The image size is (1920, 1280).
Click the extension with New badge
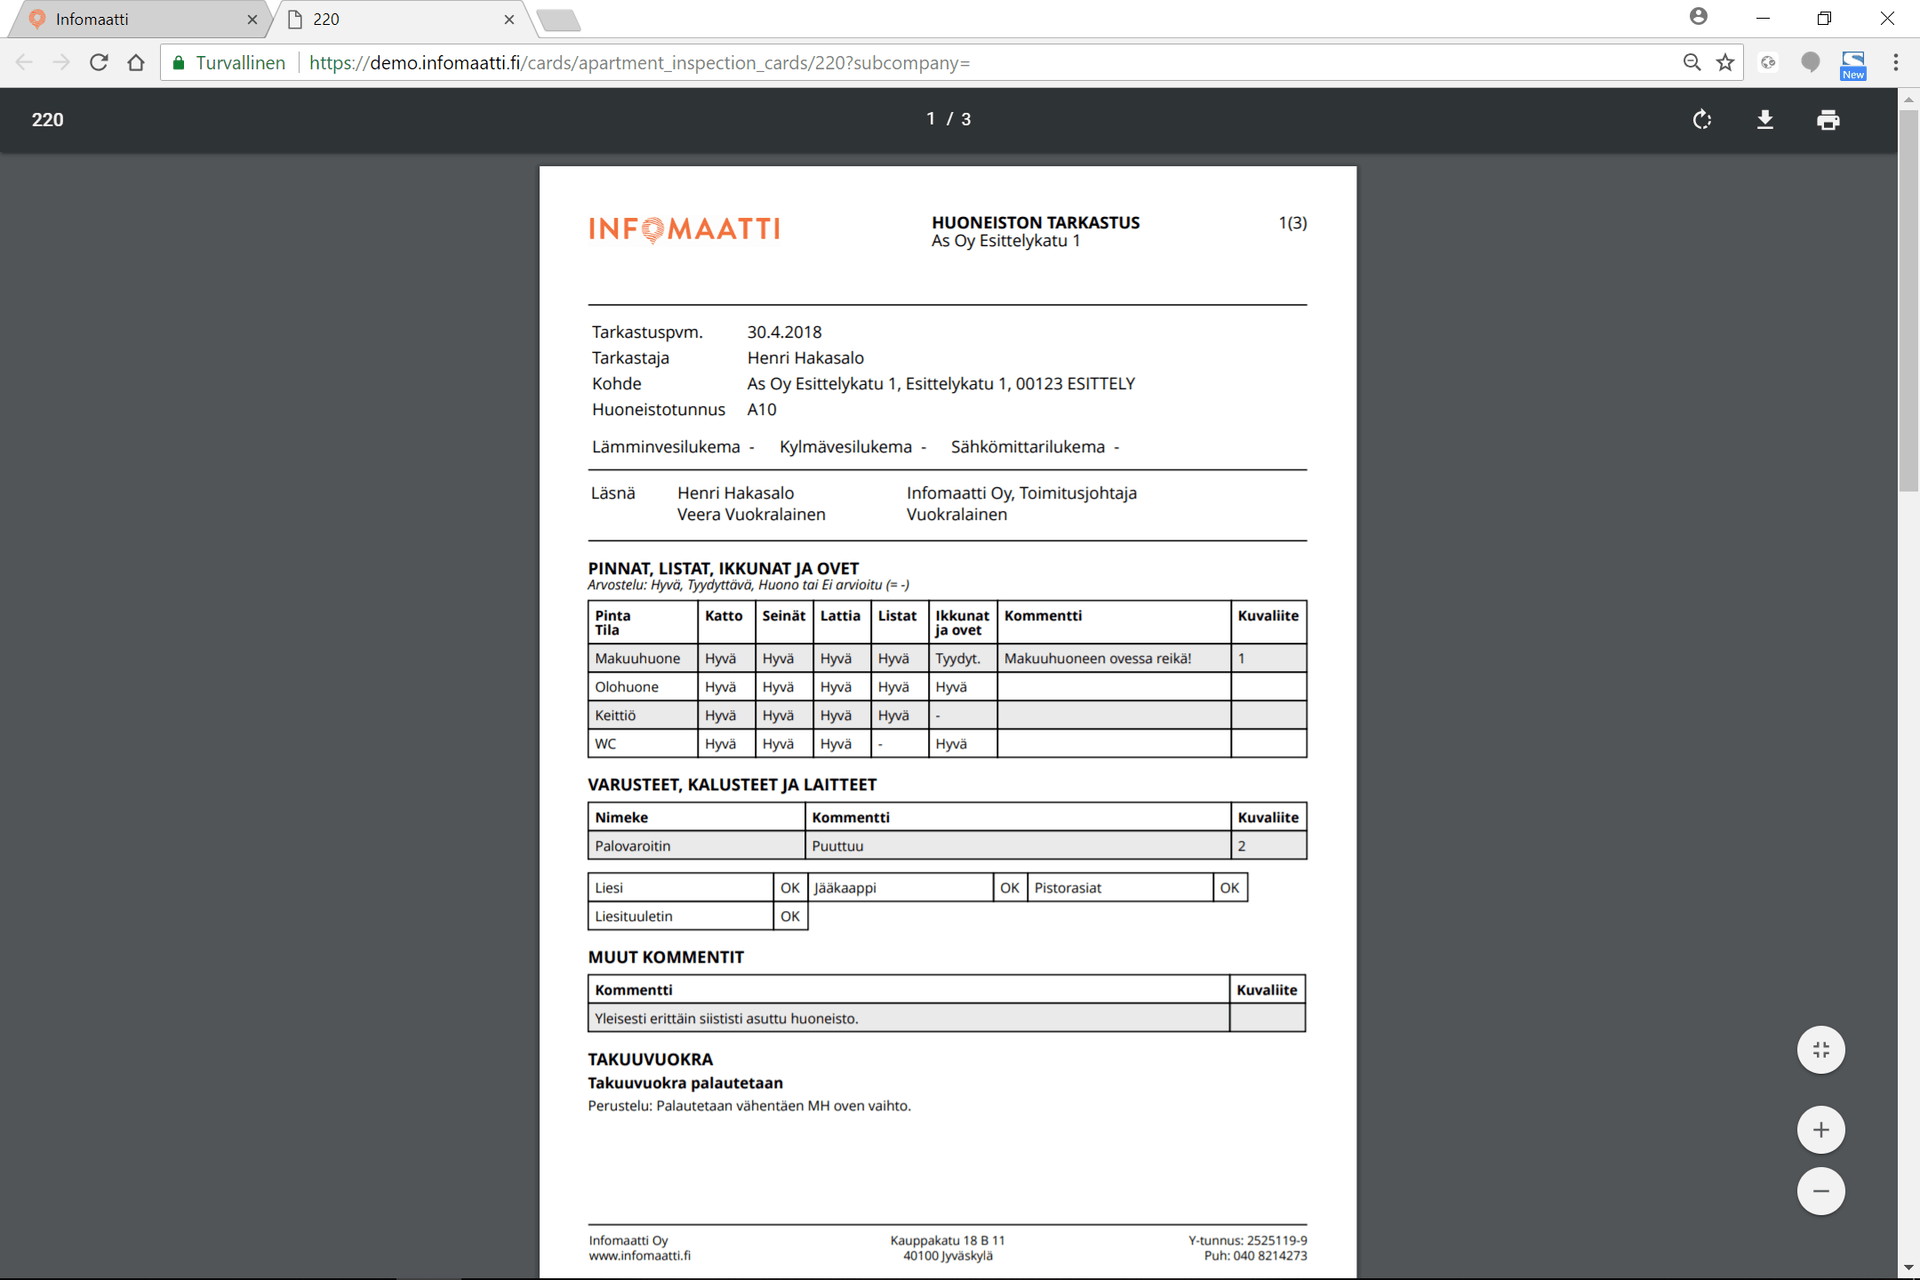point(1853,64)
